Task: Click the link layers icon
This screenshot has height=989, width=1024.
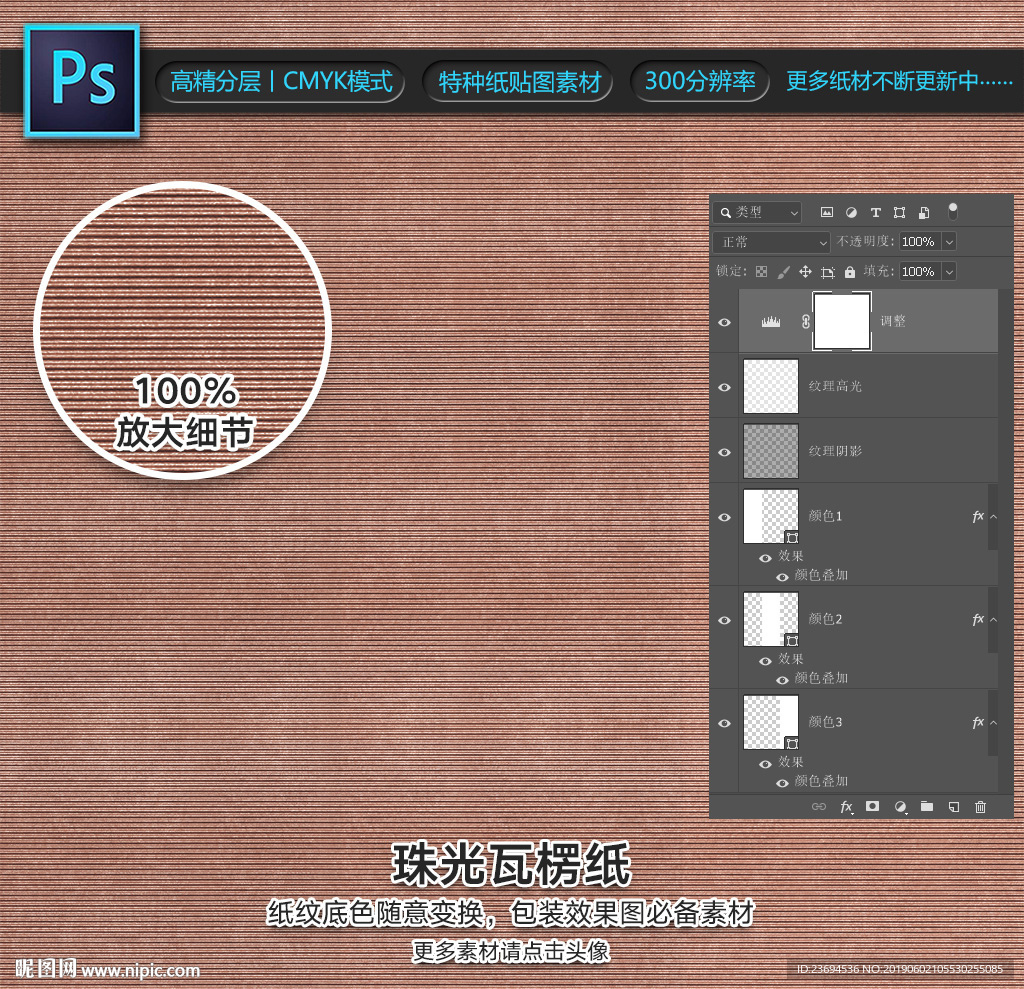Action: [x=819, y=807]
